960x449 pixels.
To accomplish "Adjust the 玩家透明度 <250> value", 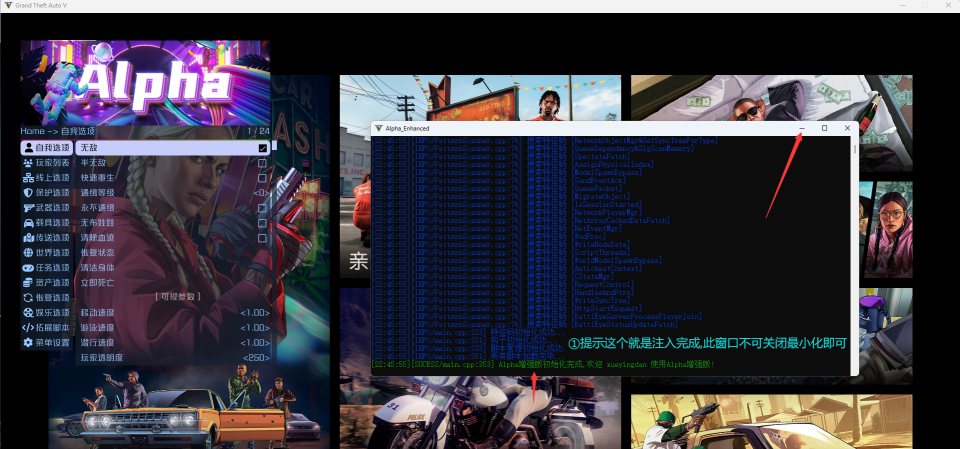I will pos(255,358).
